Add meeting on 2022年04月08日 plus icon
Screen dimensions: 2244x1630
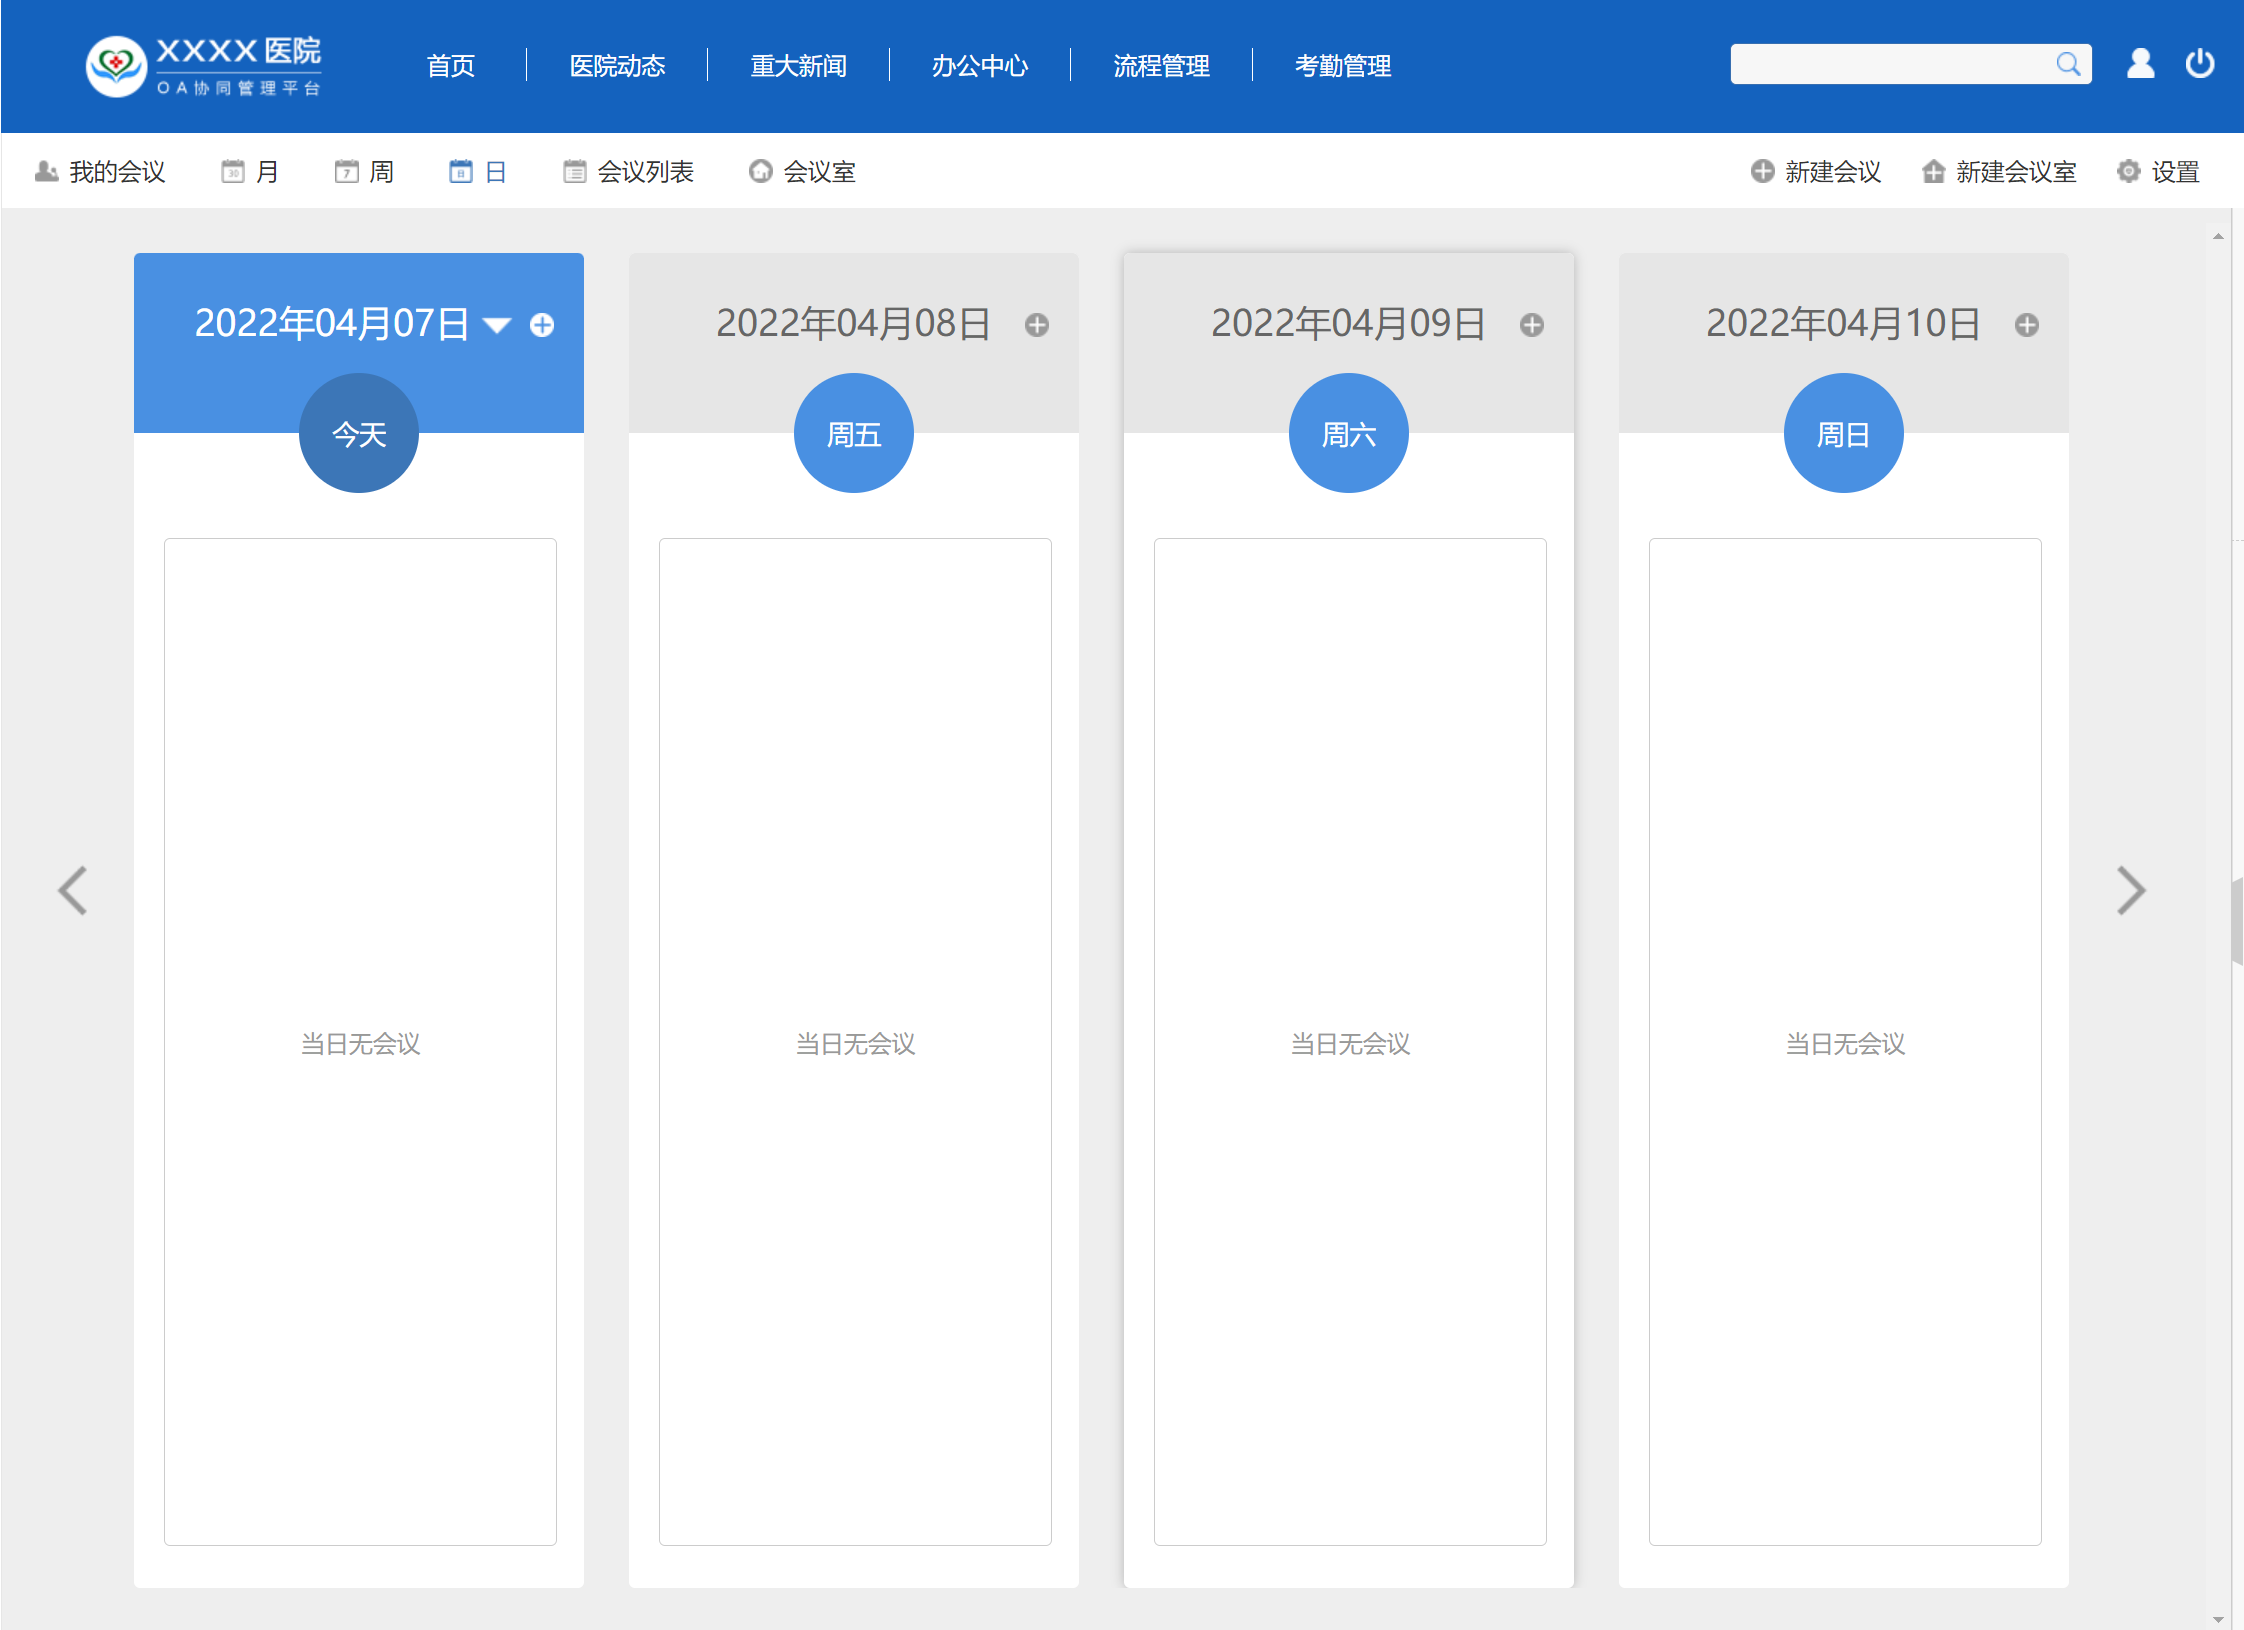point(1037,325)
